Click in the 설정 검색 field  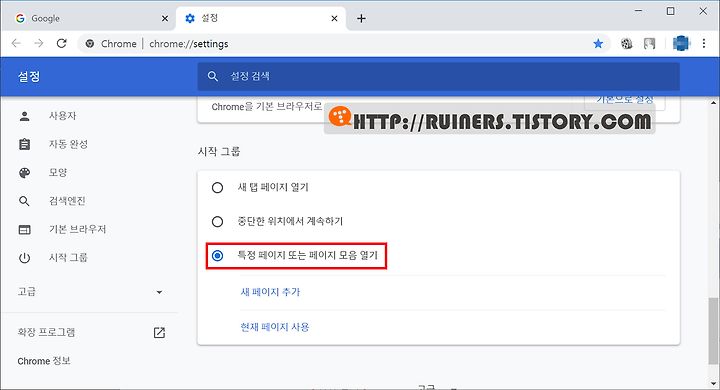click(x=439, y=76)
